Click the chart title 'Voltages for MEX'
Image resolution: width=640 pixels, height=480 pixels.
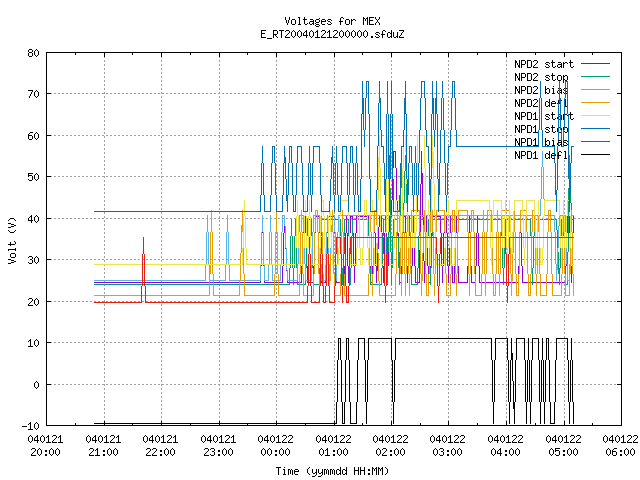point(332,21)
